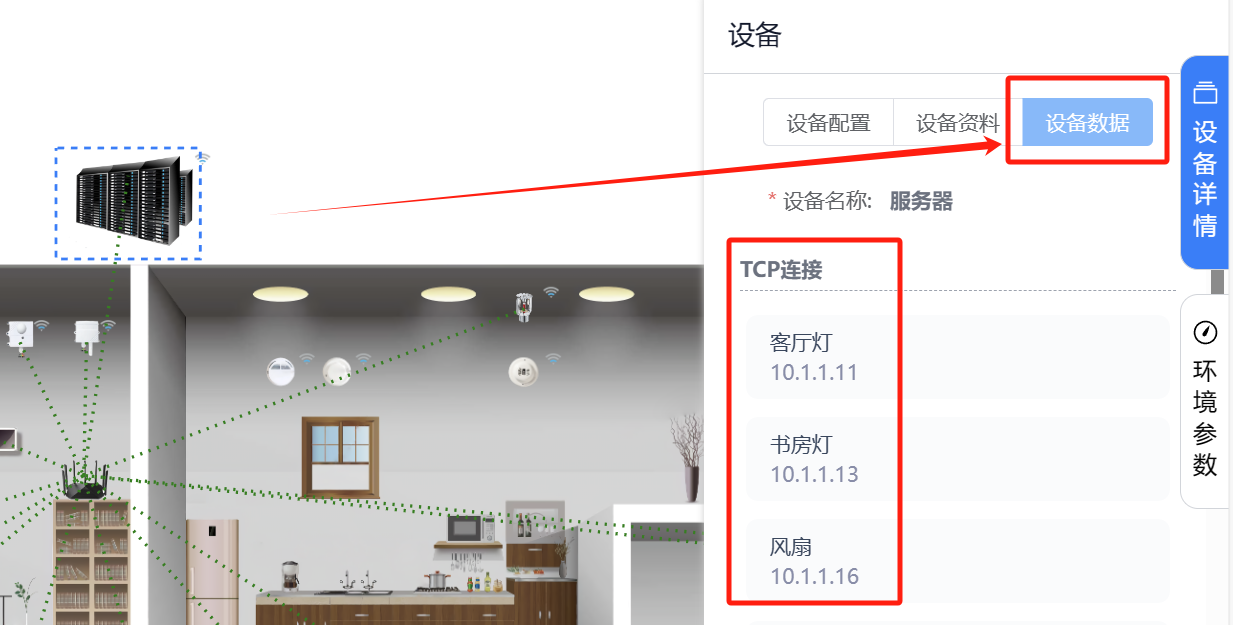Viewport: 1233px width, 625px height.
Task: Open the 设备数据 tab
Action: 1088,123
